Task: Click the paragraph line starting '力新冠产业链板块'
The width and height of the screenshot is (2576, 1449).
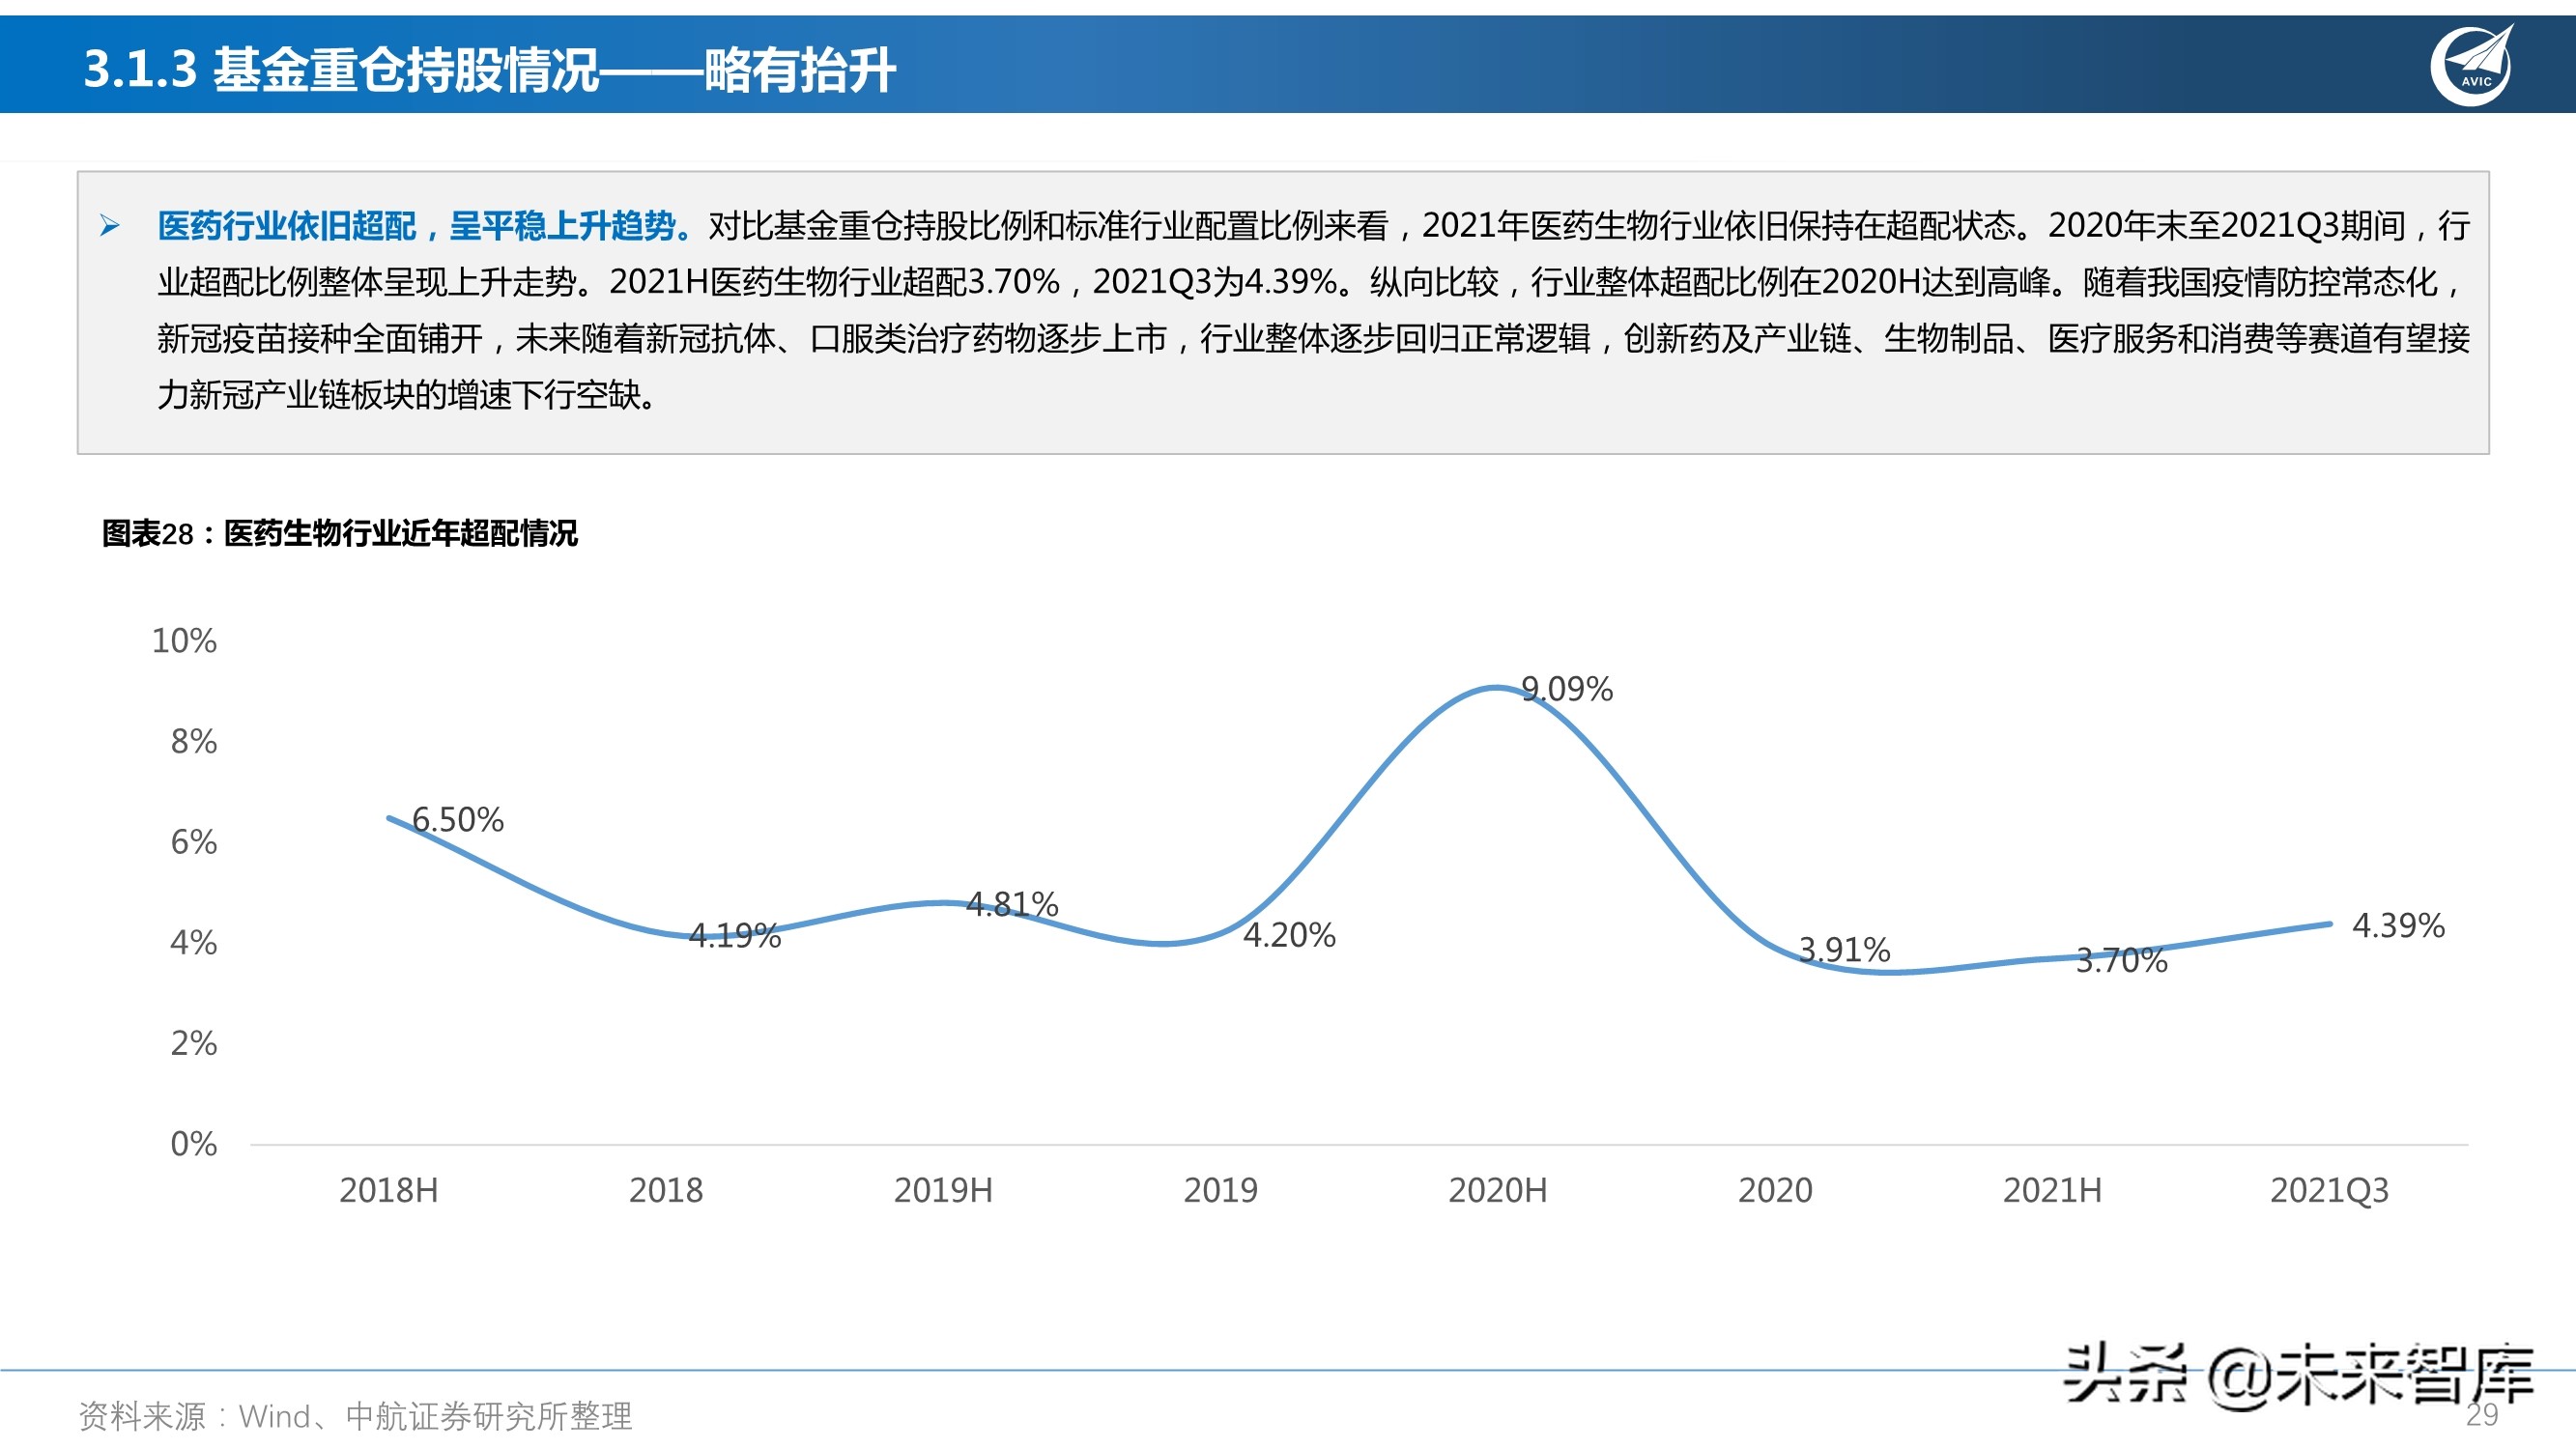Action: coord(408,396)
